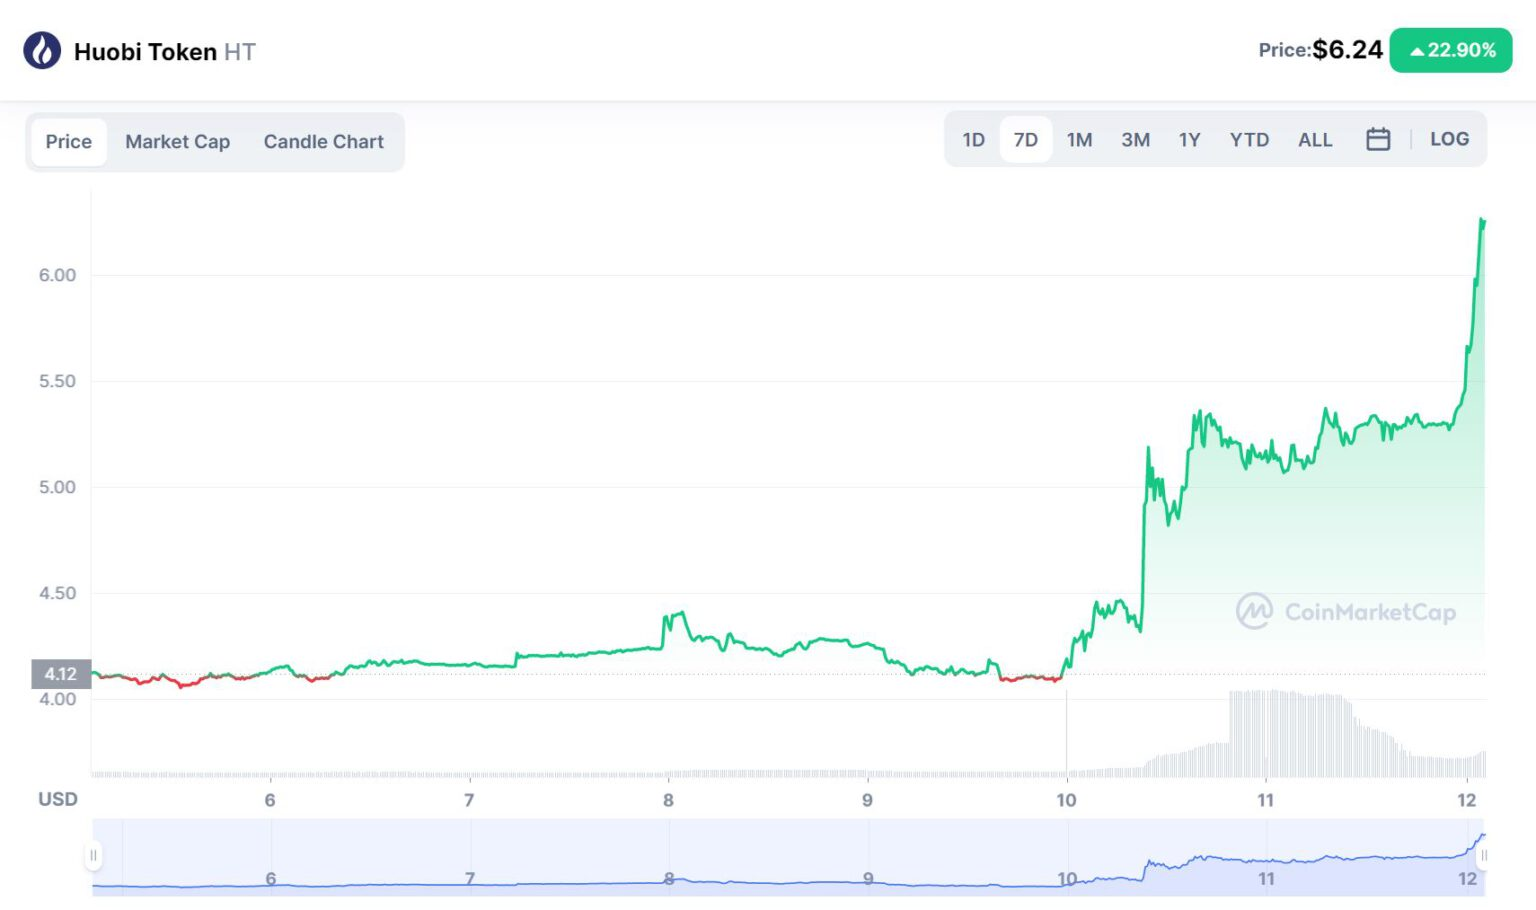Click the Huobi Token flame logo
Viewport: 1536px width, 910px height.
(42, 50)
